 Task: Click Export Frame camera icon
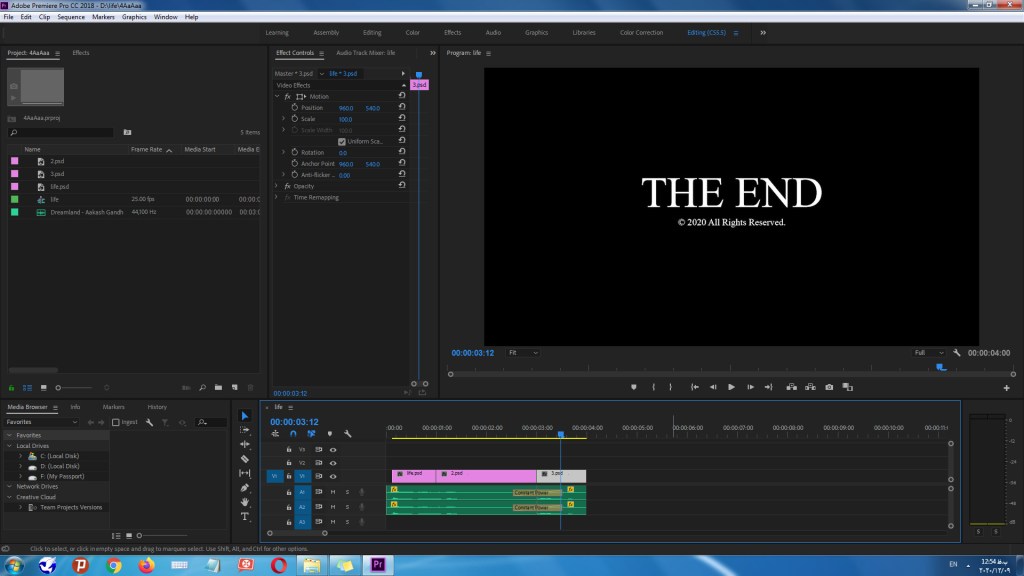click(829, 387)
